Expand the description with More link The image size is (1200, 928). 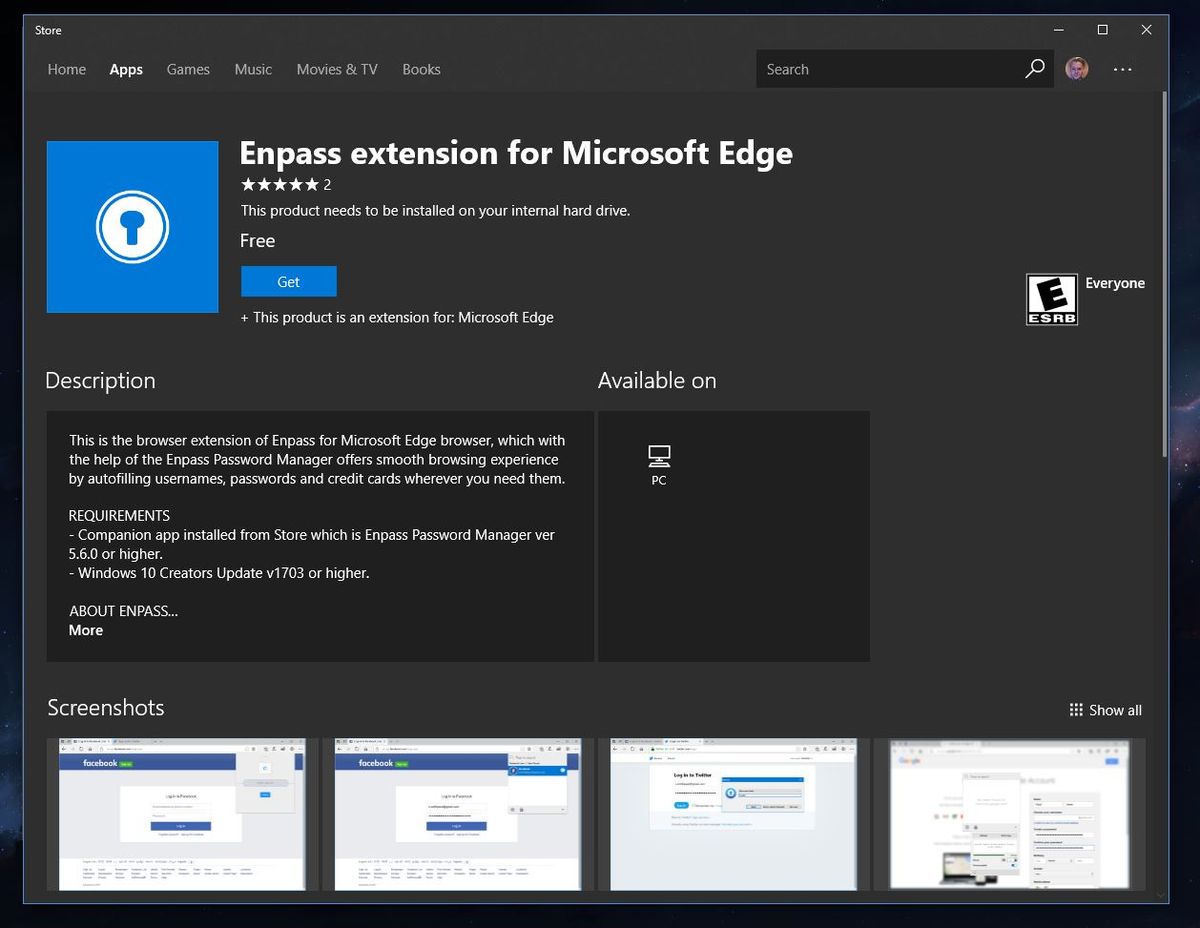coord(85,630)
